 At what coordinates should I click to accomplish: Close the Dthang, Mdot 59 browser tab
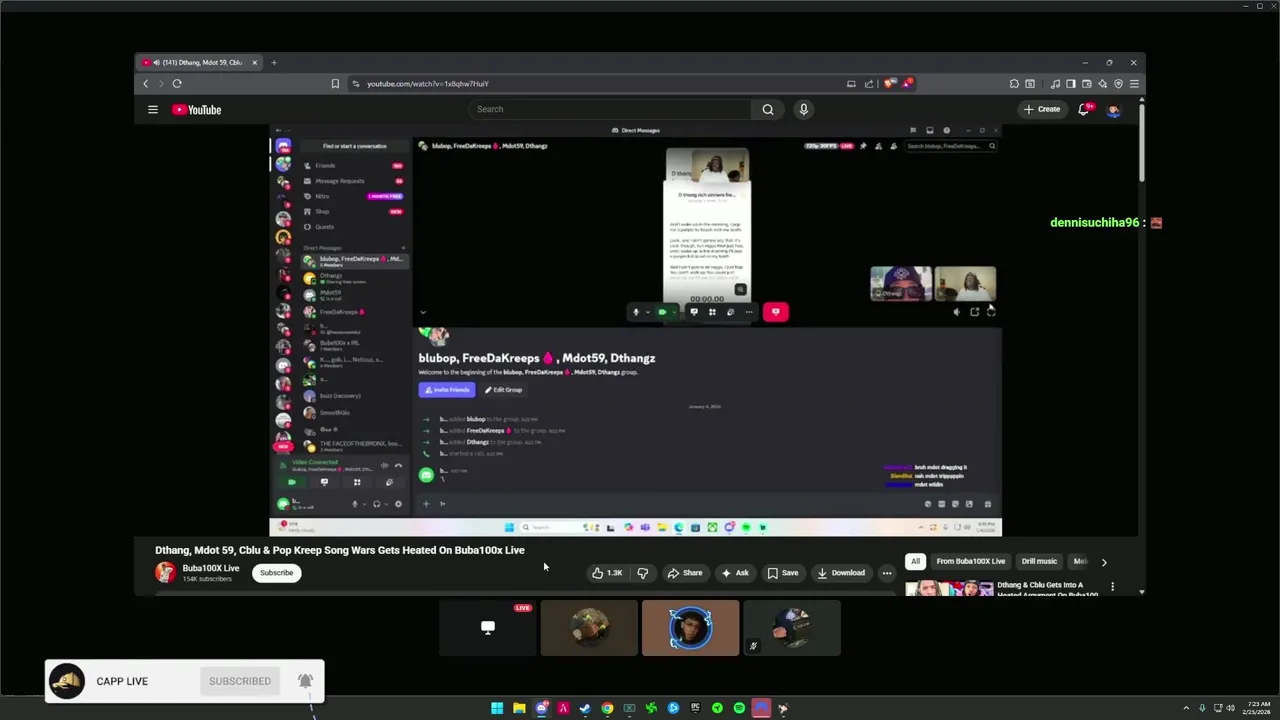tap(254, 62)
